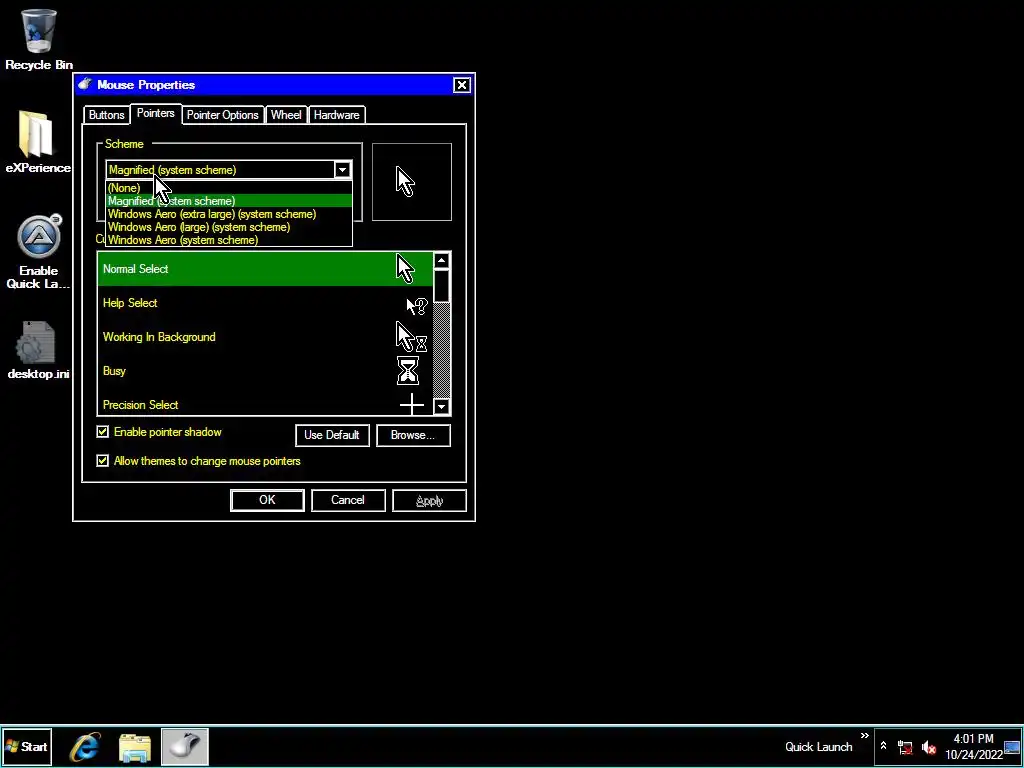1024x768 pixels.
Task: Click the mouse icon in the title bar
Action: (x=85, y=84)
